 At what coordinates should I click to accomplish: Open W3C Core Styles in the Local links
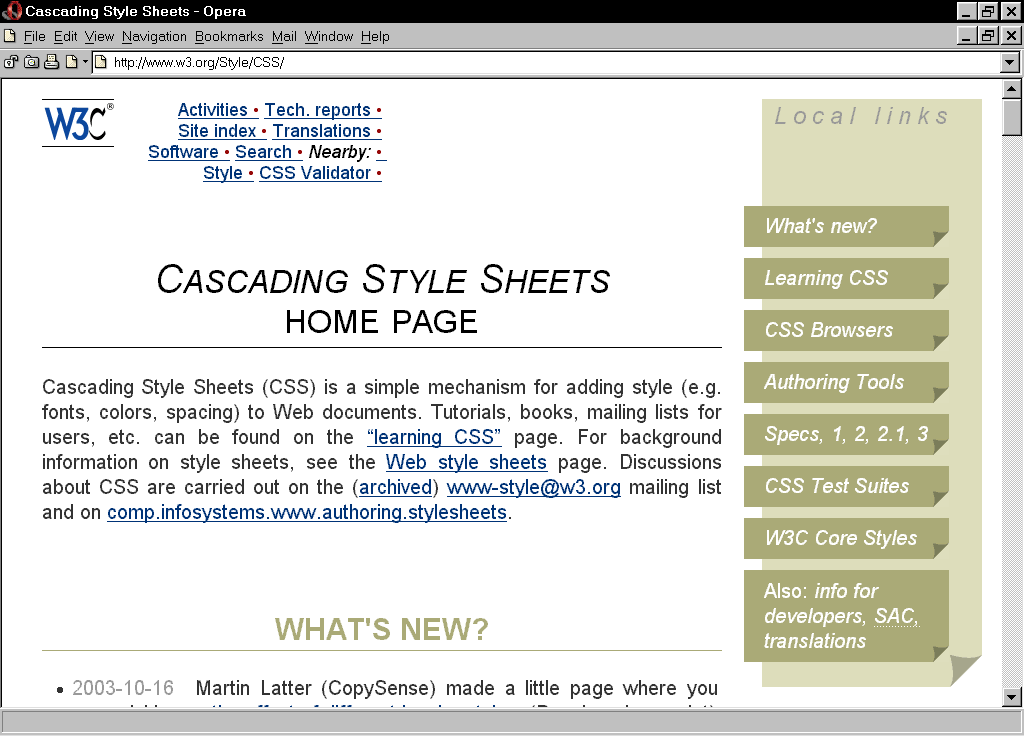coord(846,538)
